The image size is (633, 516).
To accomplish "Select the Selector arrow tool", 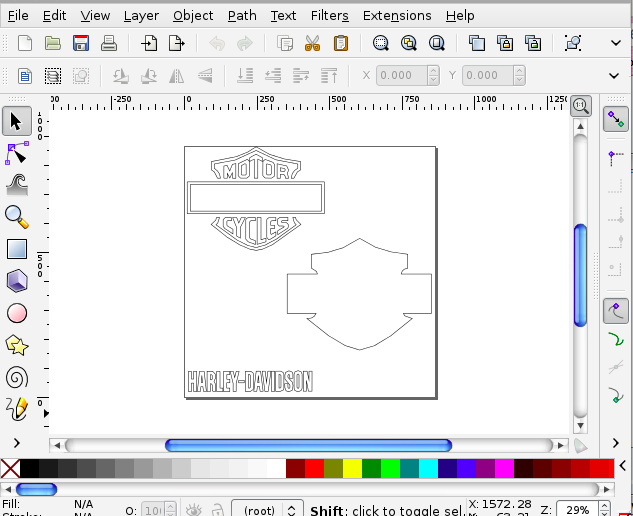I will pyautogui.click(x=17, y=121).
